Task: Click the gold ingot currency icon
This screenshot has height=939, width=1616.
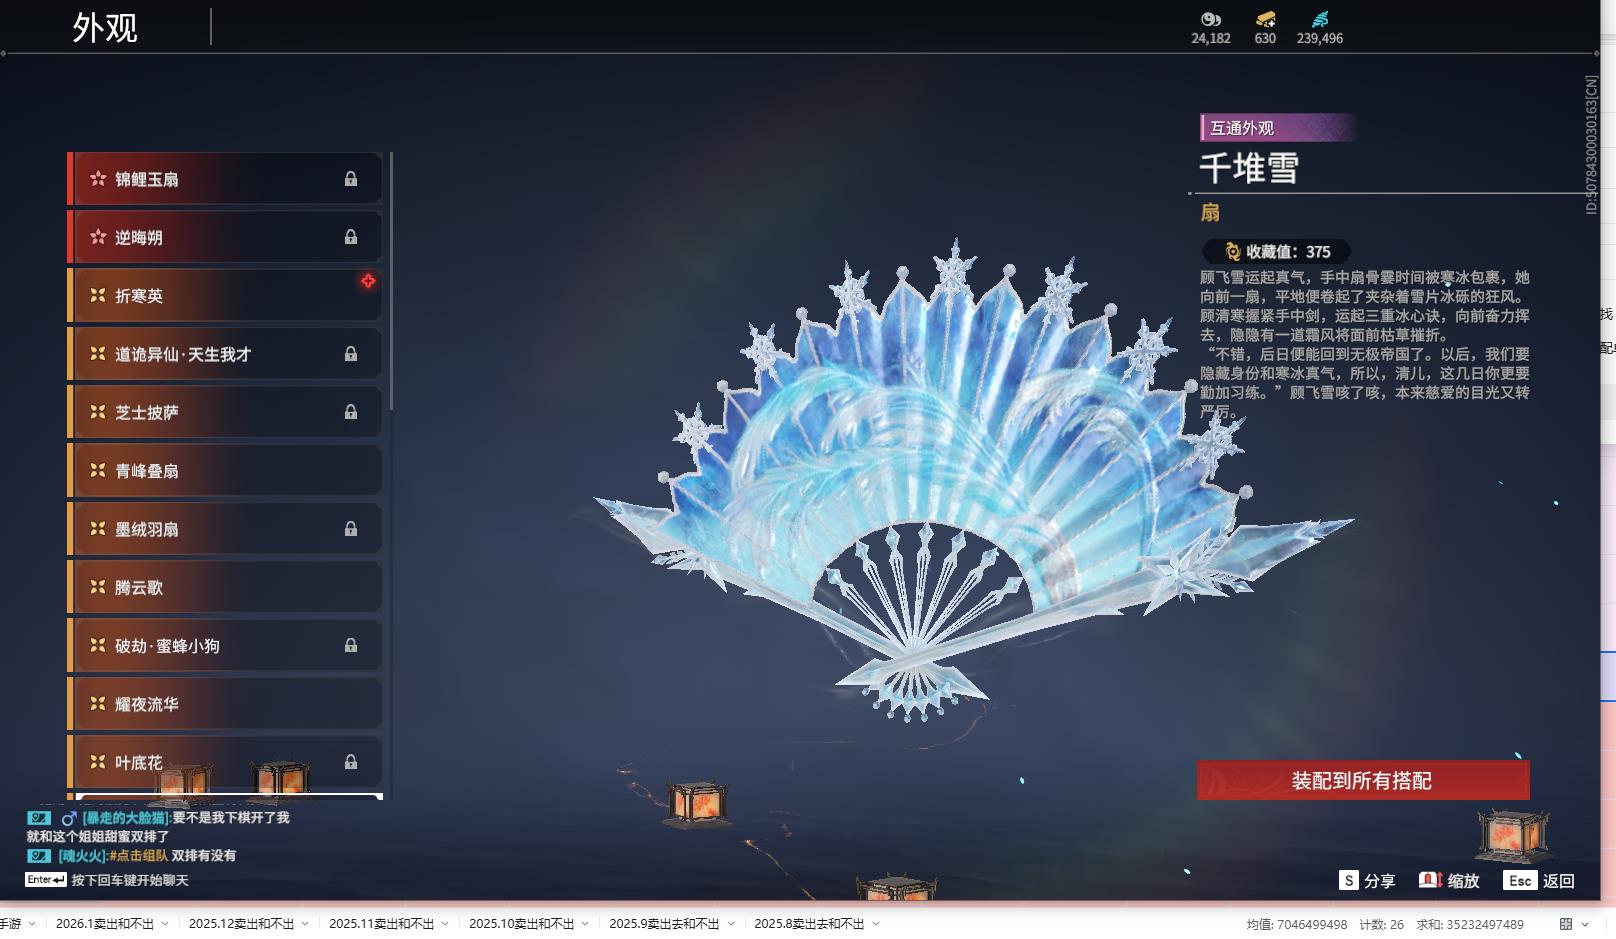Action: (1265, 19)
